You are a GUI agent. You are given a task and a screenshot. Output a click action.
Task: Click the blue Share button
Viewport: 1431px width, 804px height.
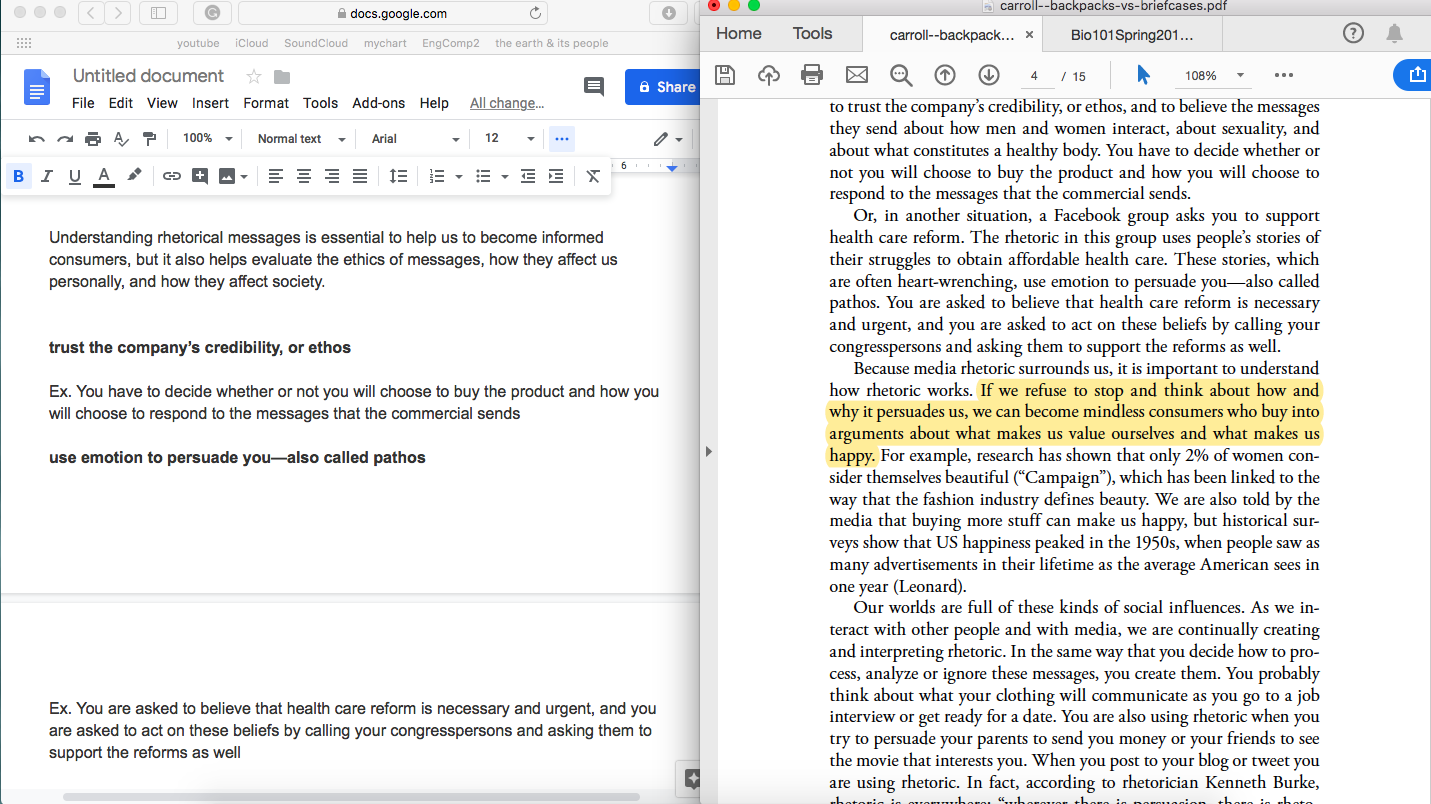pyautogui.click(x=663, y=87)
